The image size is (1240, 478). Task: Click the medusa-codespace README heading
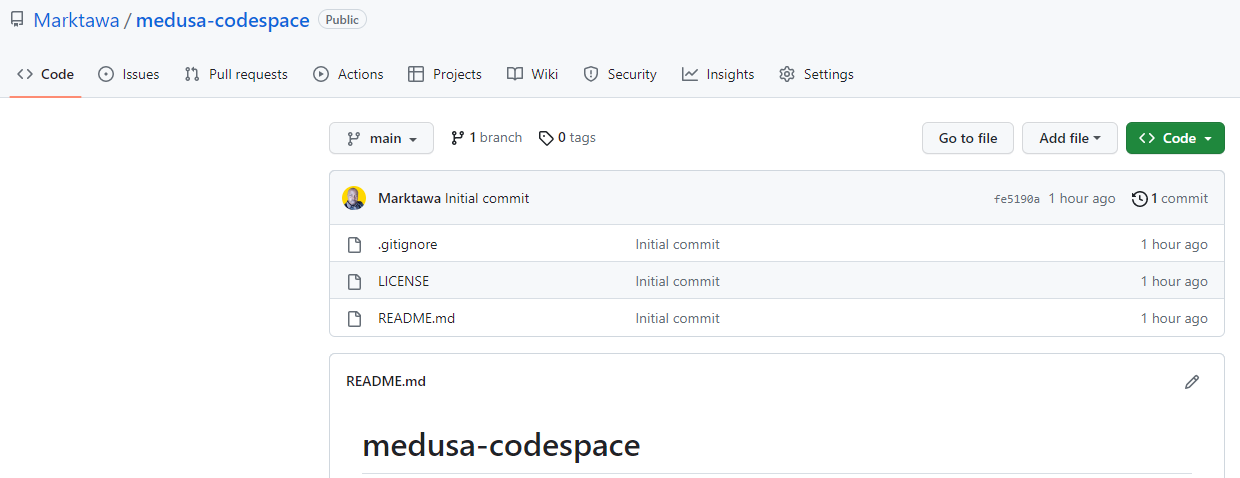tap(501, 445)
